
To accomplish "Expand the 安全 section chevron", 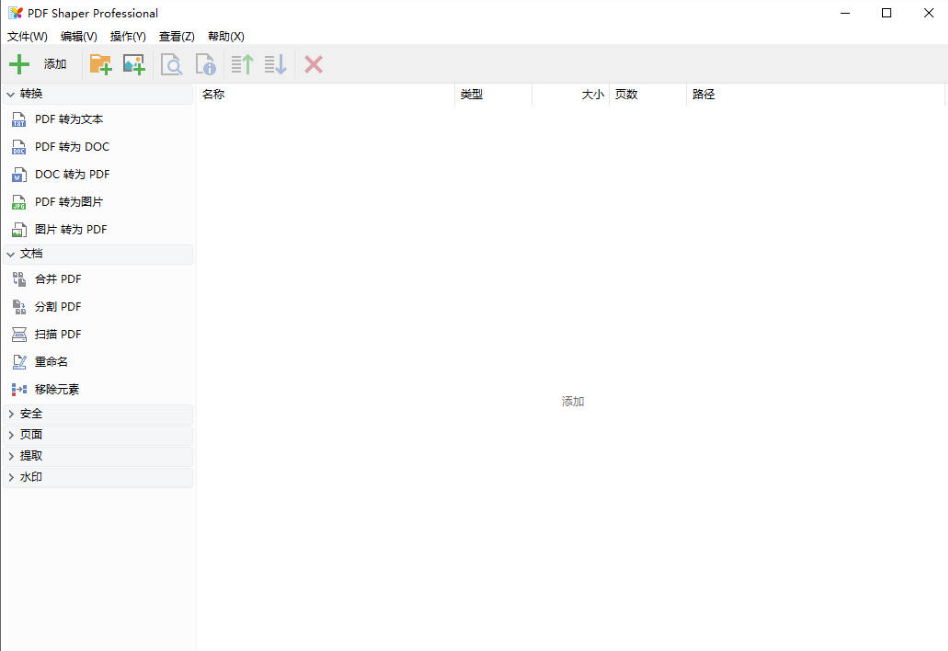I will point(10,414).
